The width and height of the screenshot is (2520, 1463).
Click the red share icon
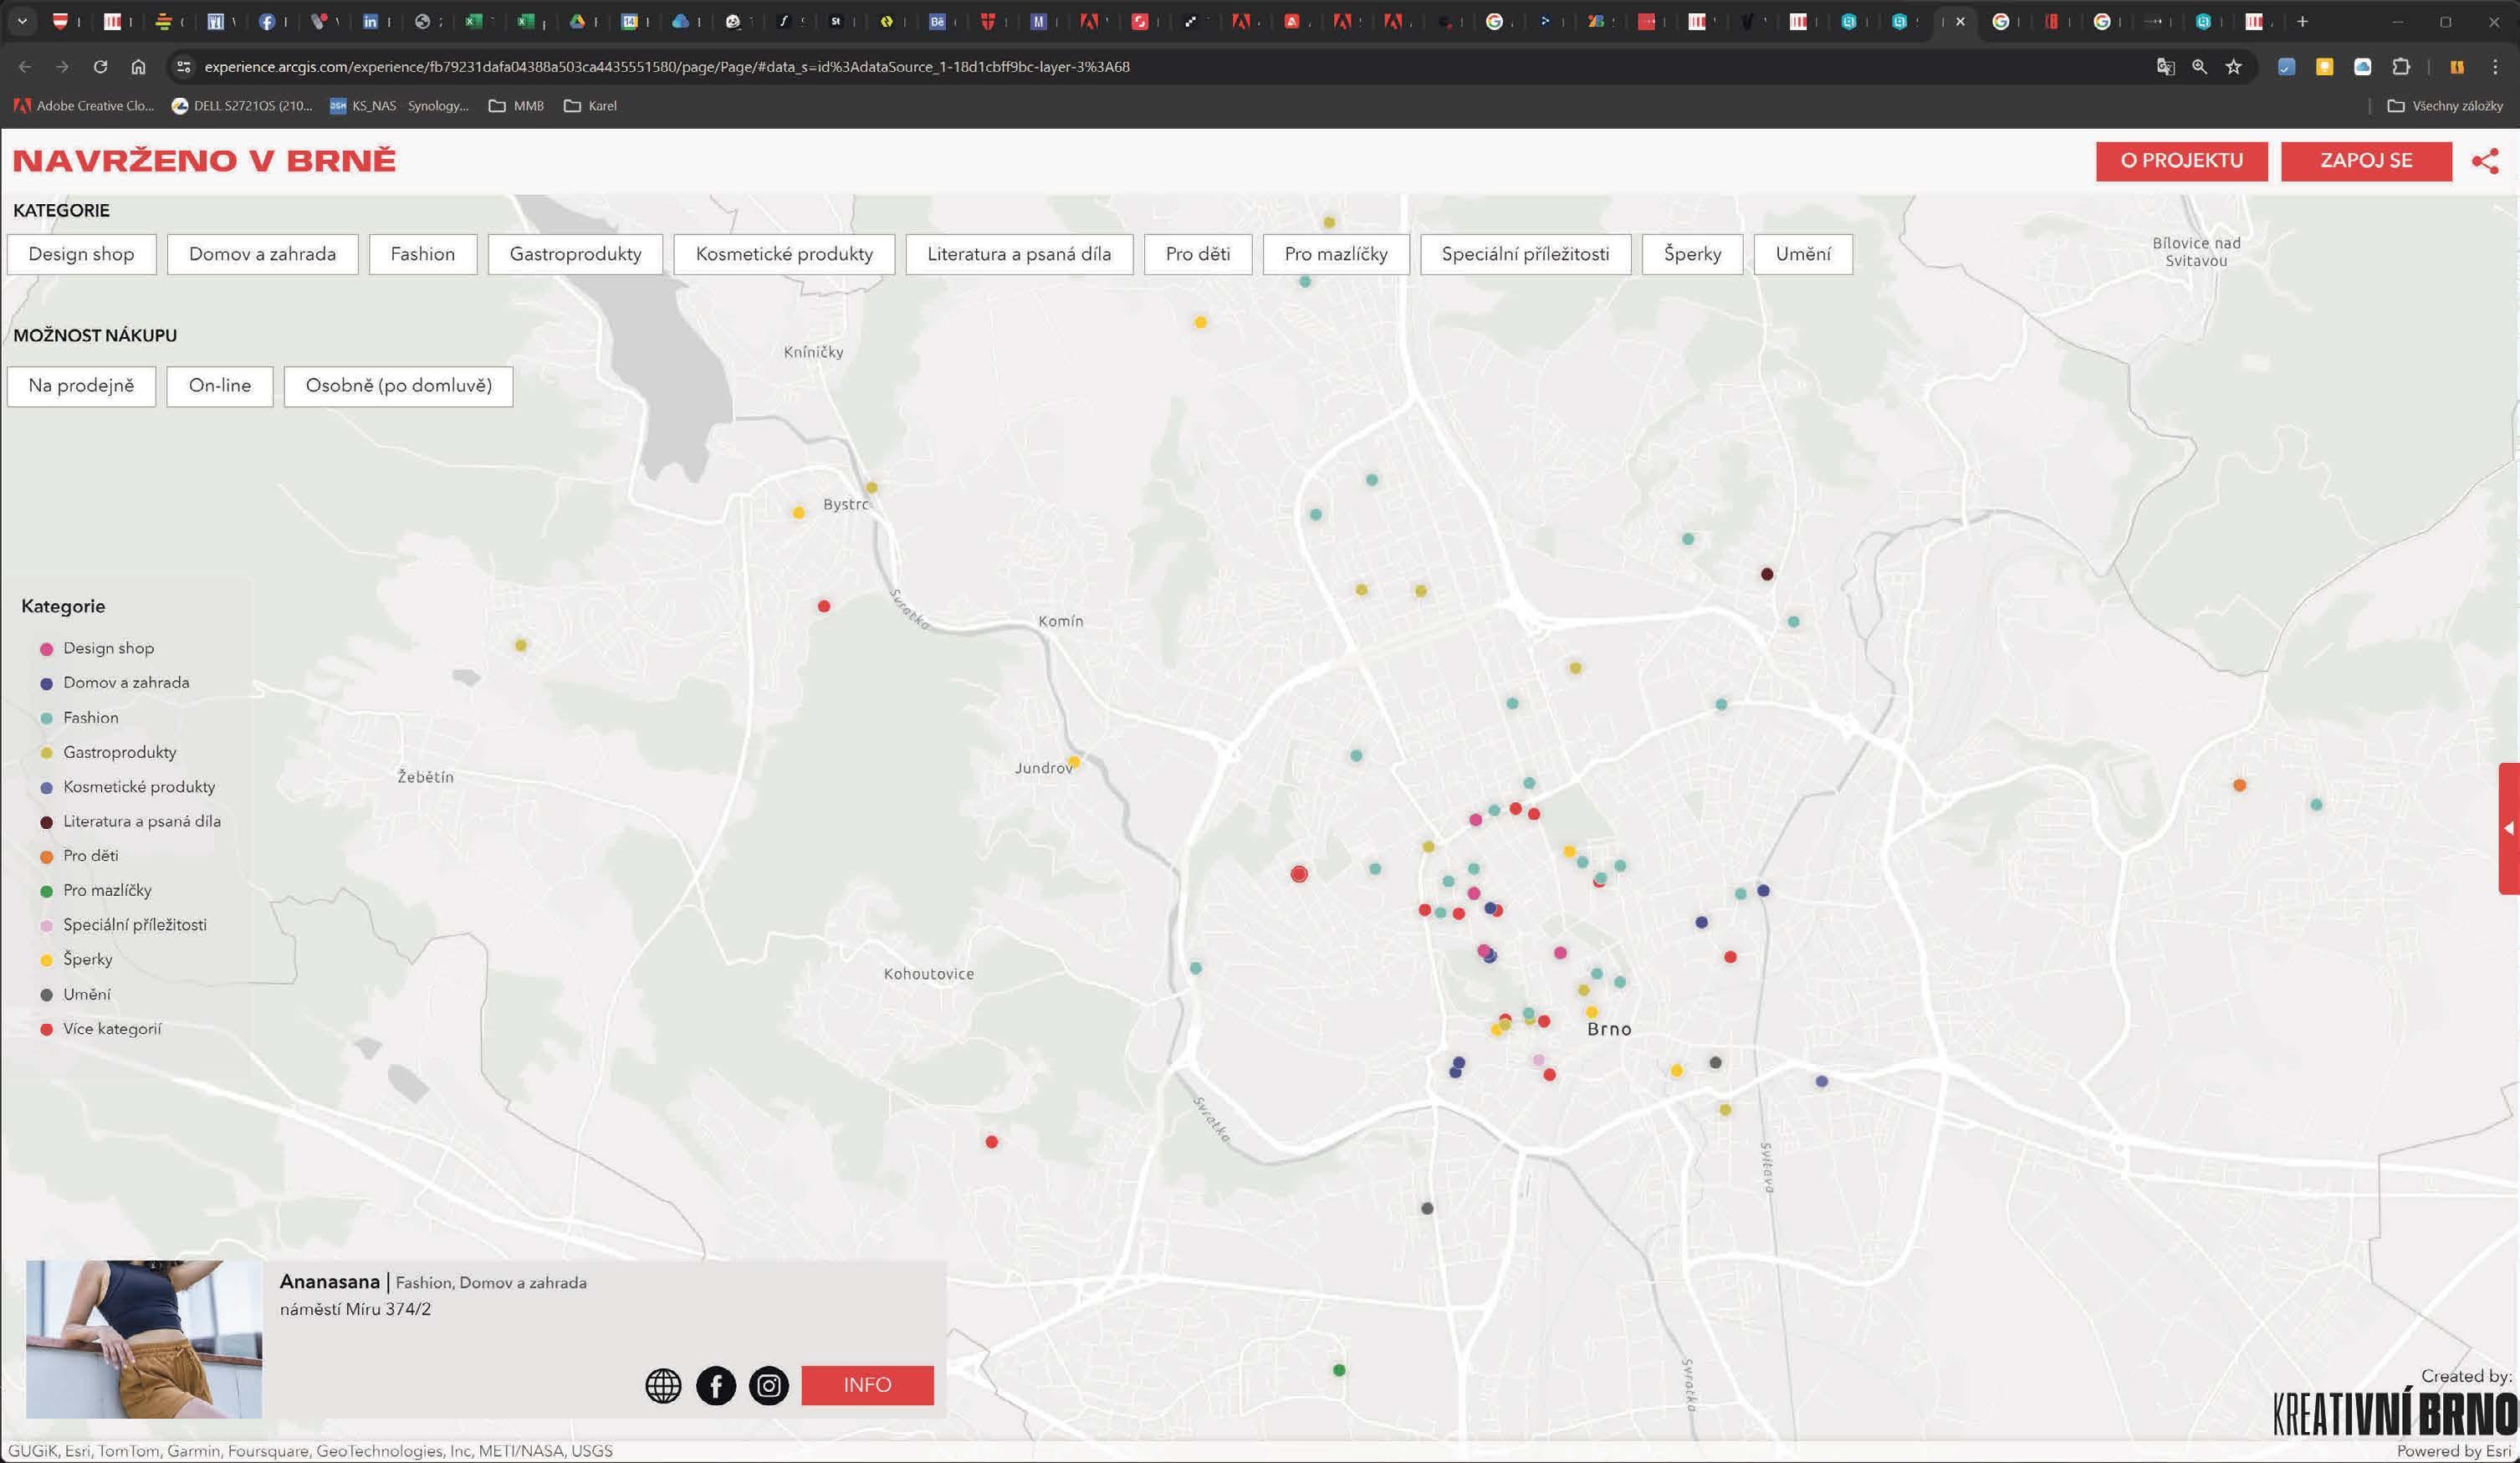coord(2485,161)
